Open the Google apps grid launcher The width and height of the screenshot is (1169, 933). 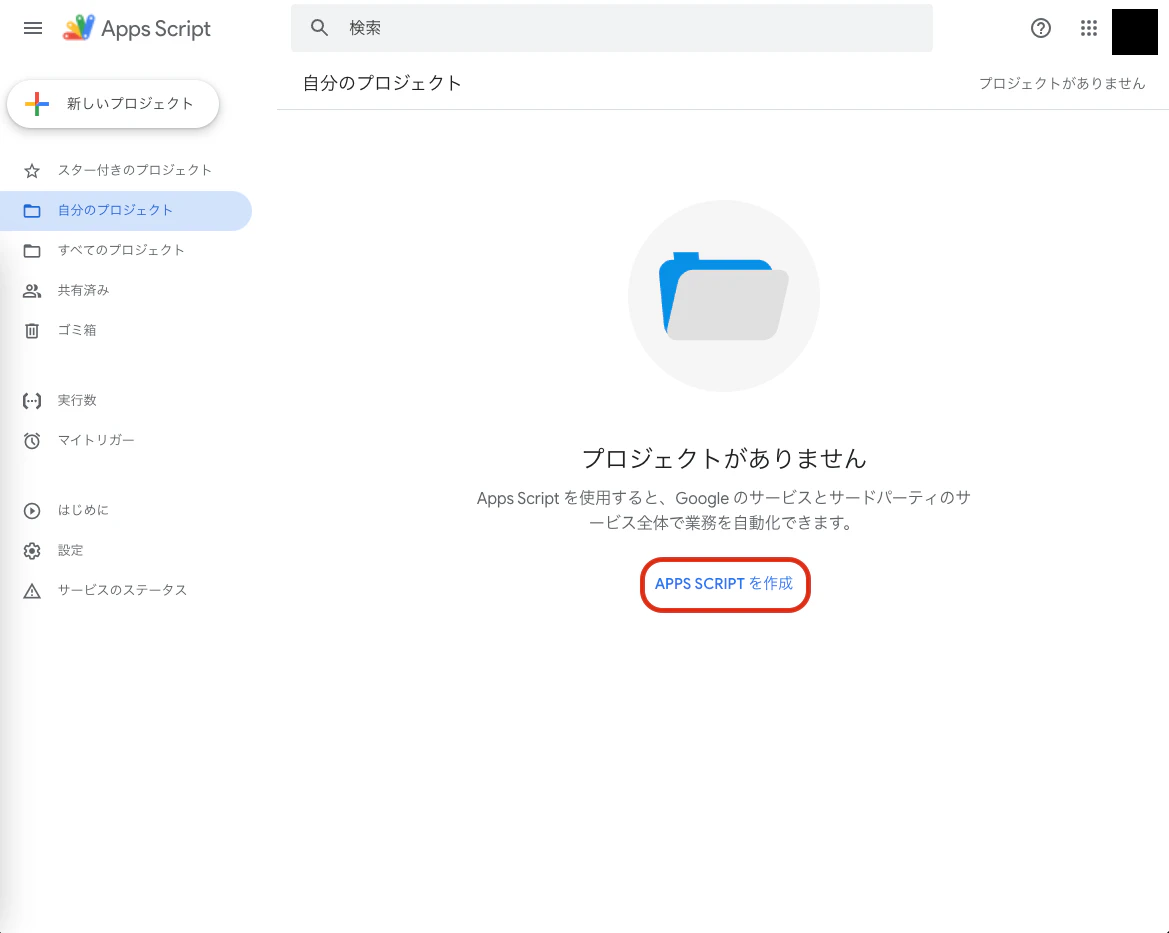click(1089, 28)
